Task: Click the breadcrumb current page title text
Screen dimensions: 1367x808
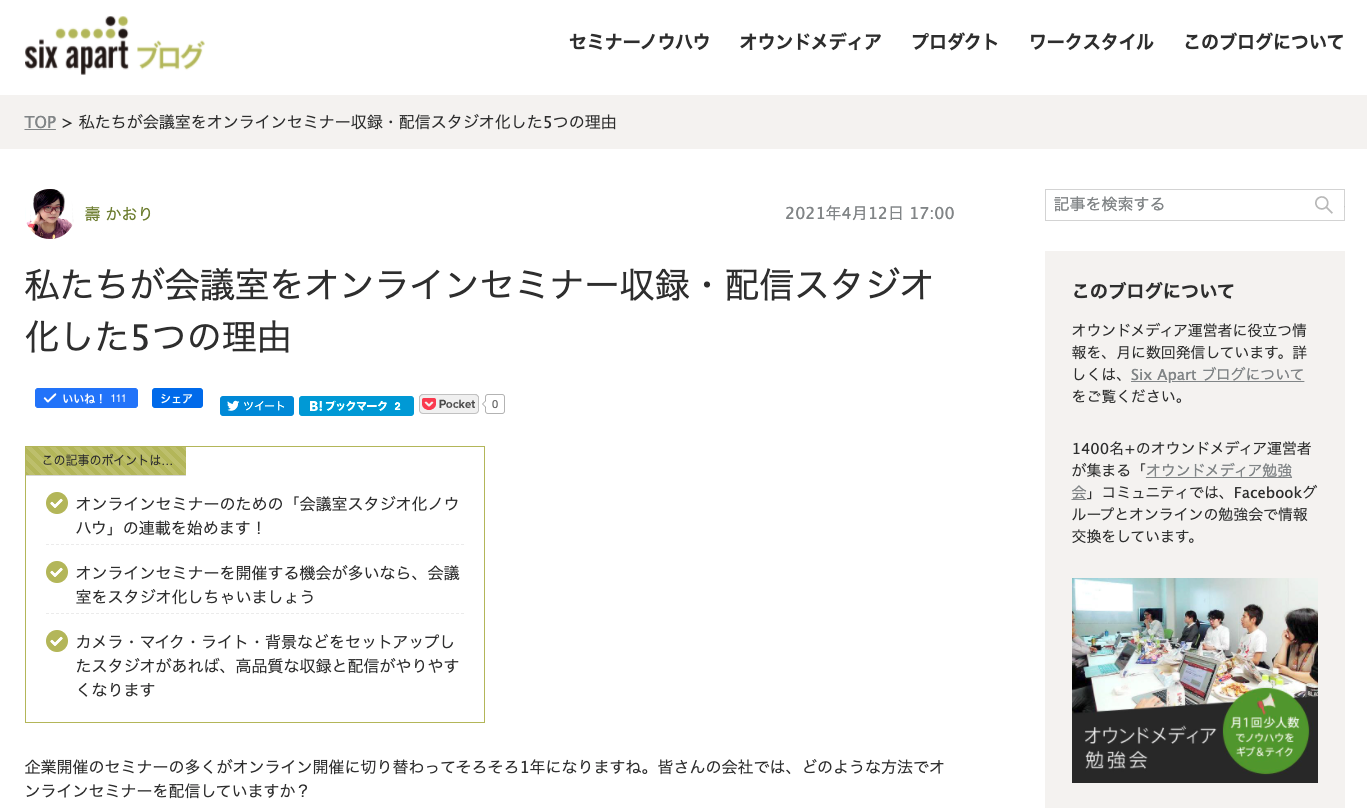Action: click(347, 122)
